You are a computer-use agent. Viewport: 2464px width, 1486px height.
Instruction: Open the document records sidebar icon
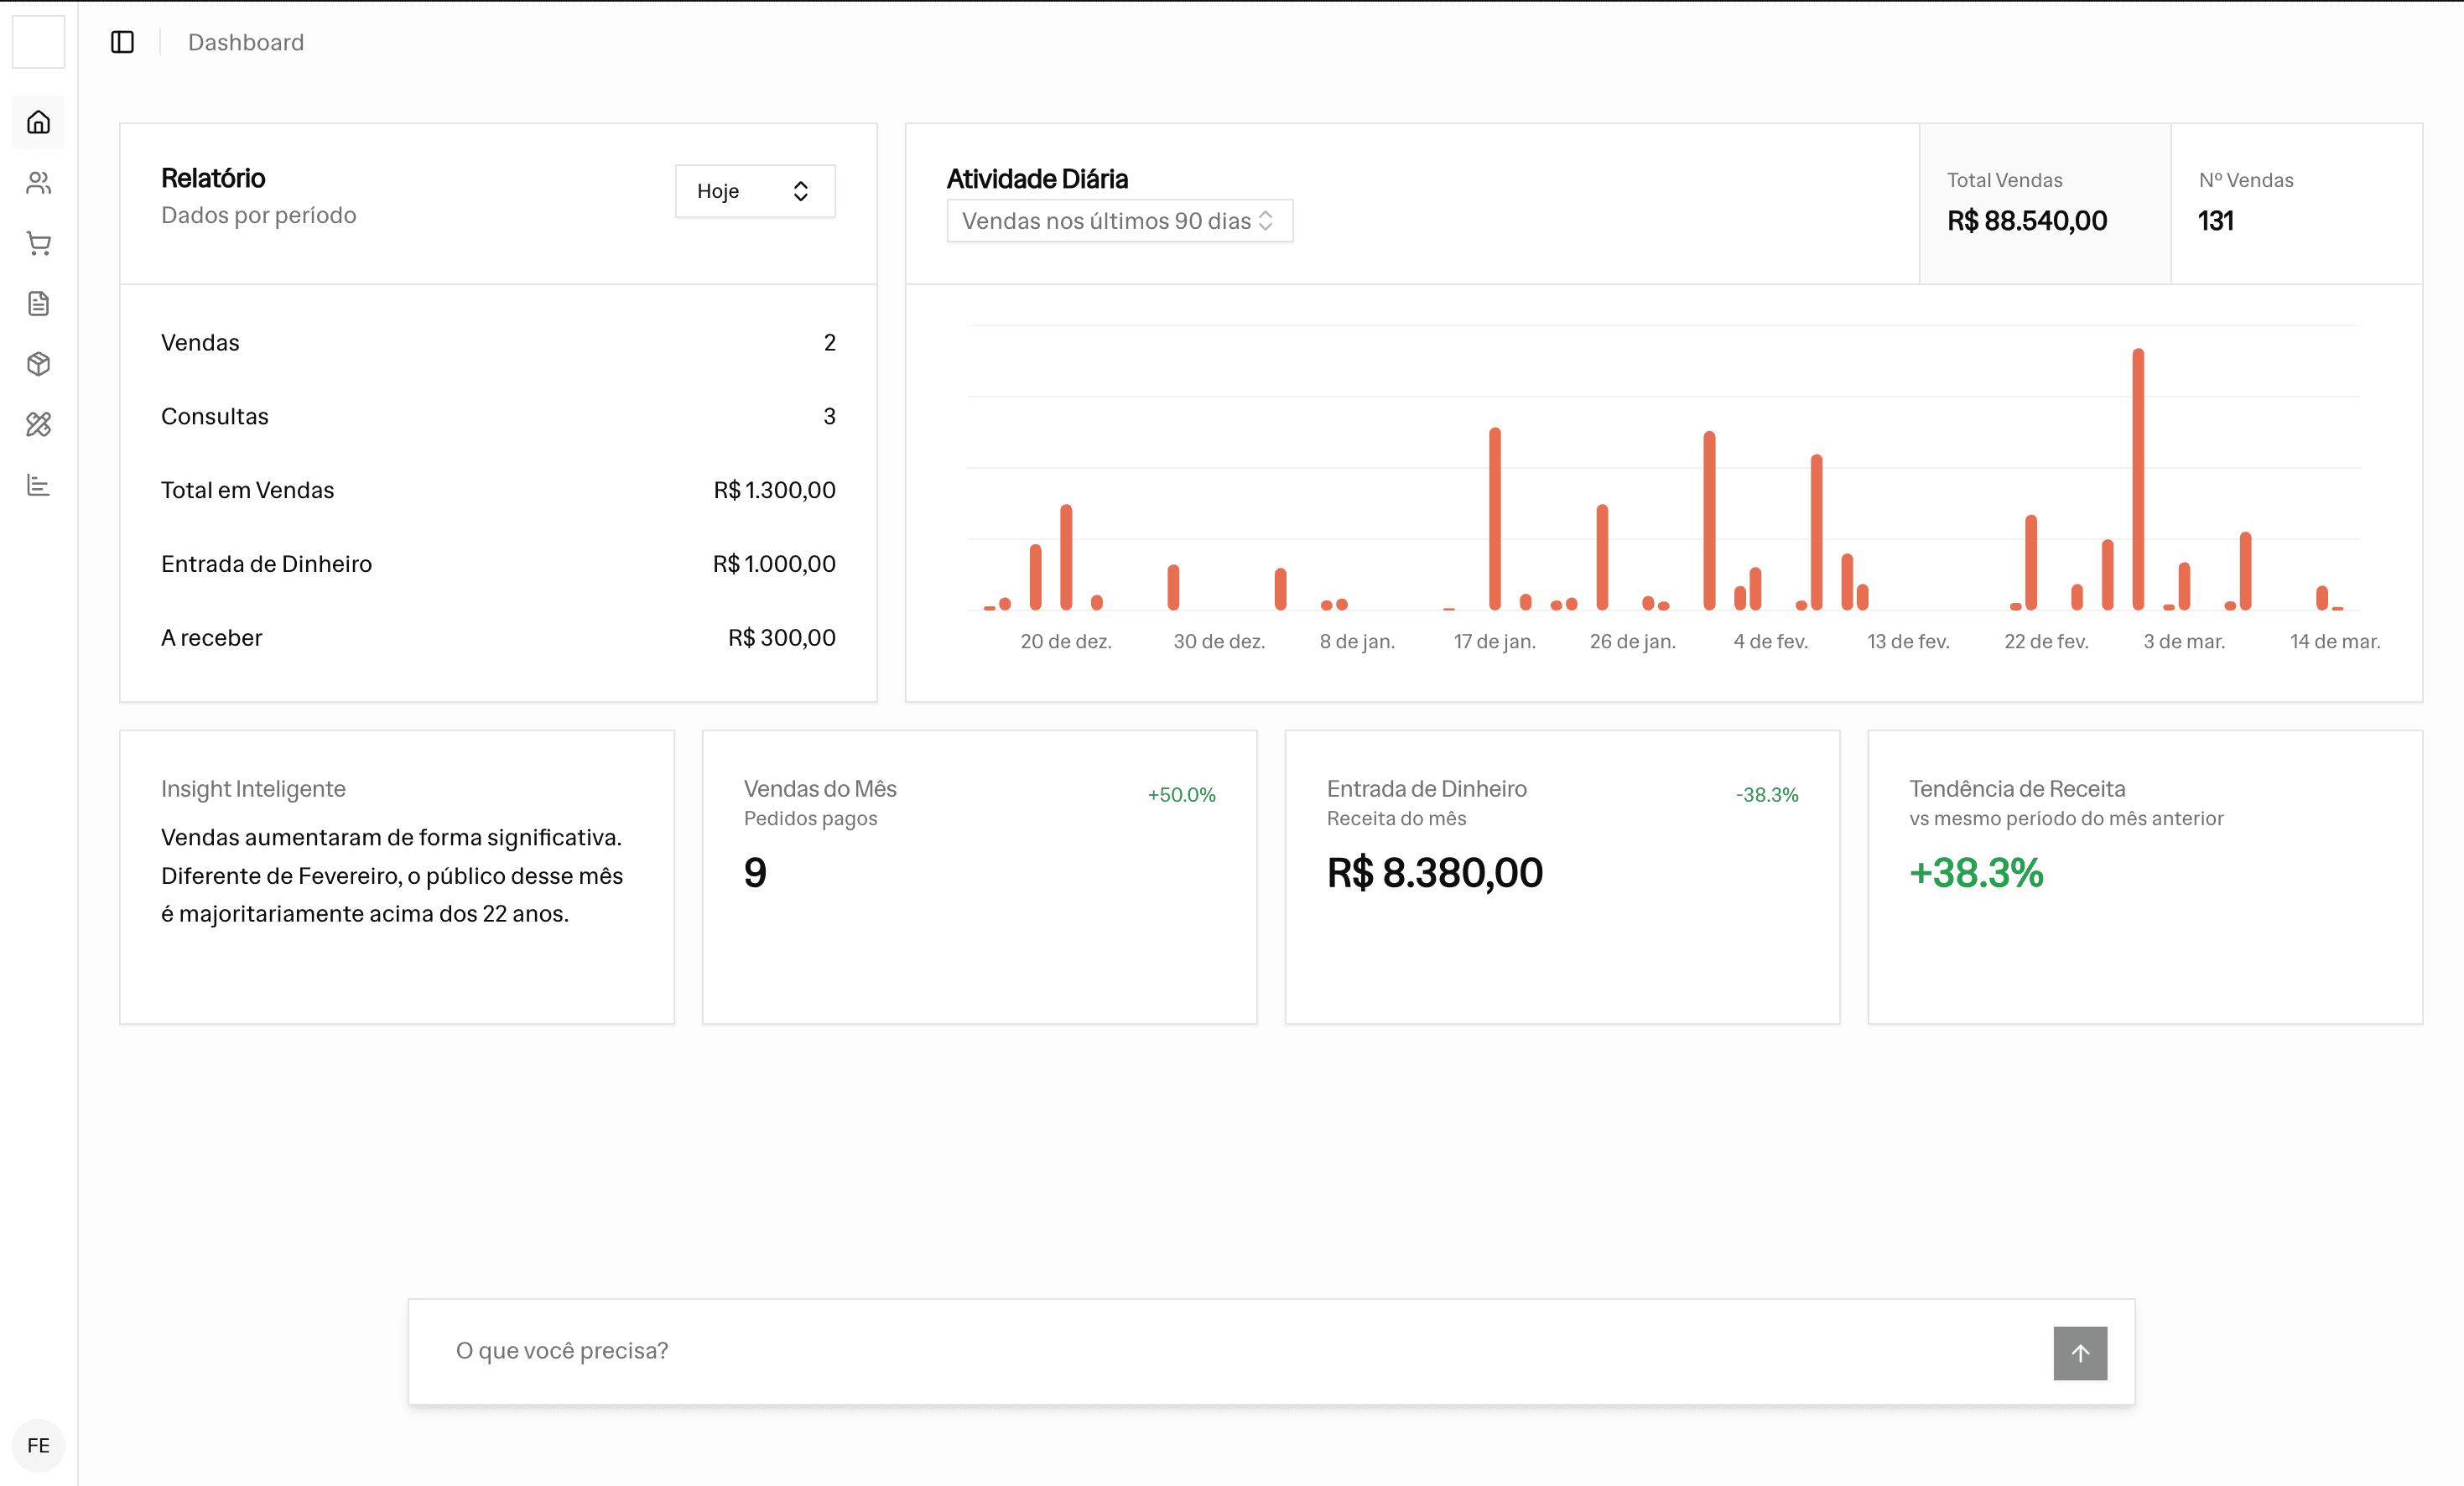(38, 303)
